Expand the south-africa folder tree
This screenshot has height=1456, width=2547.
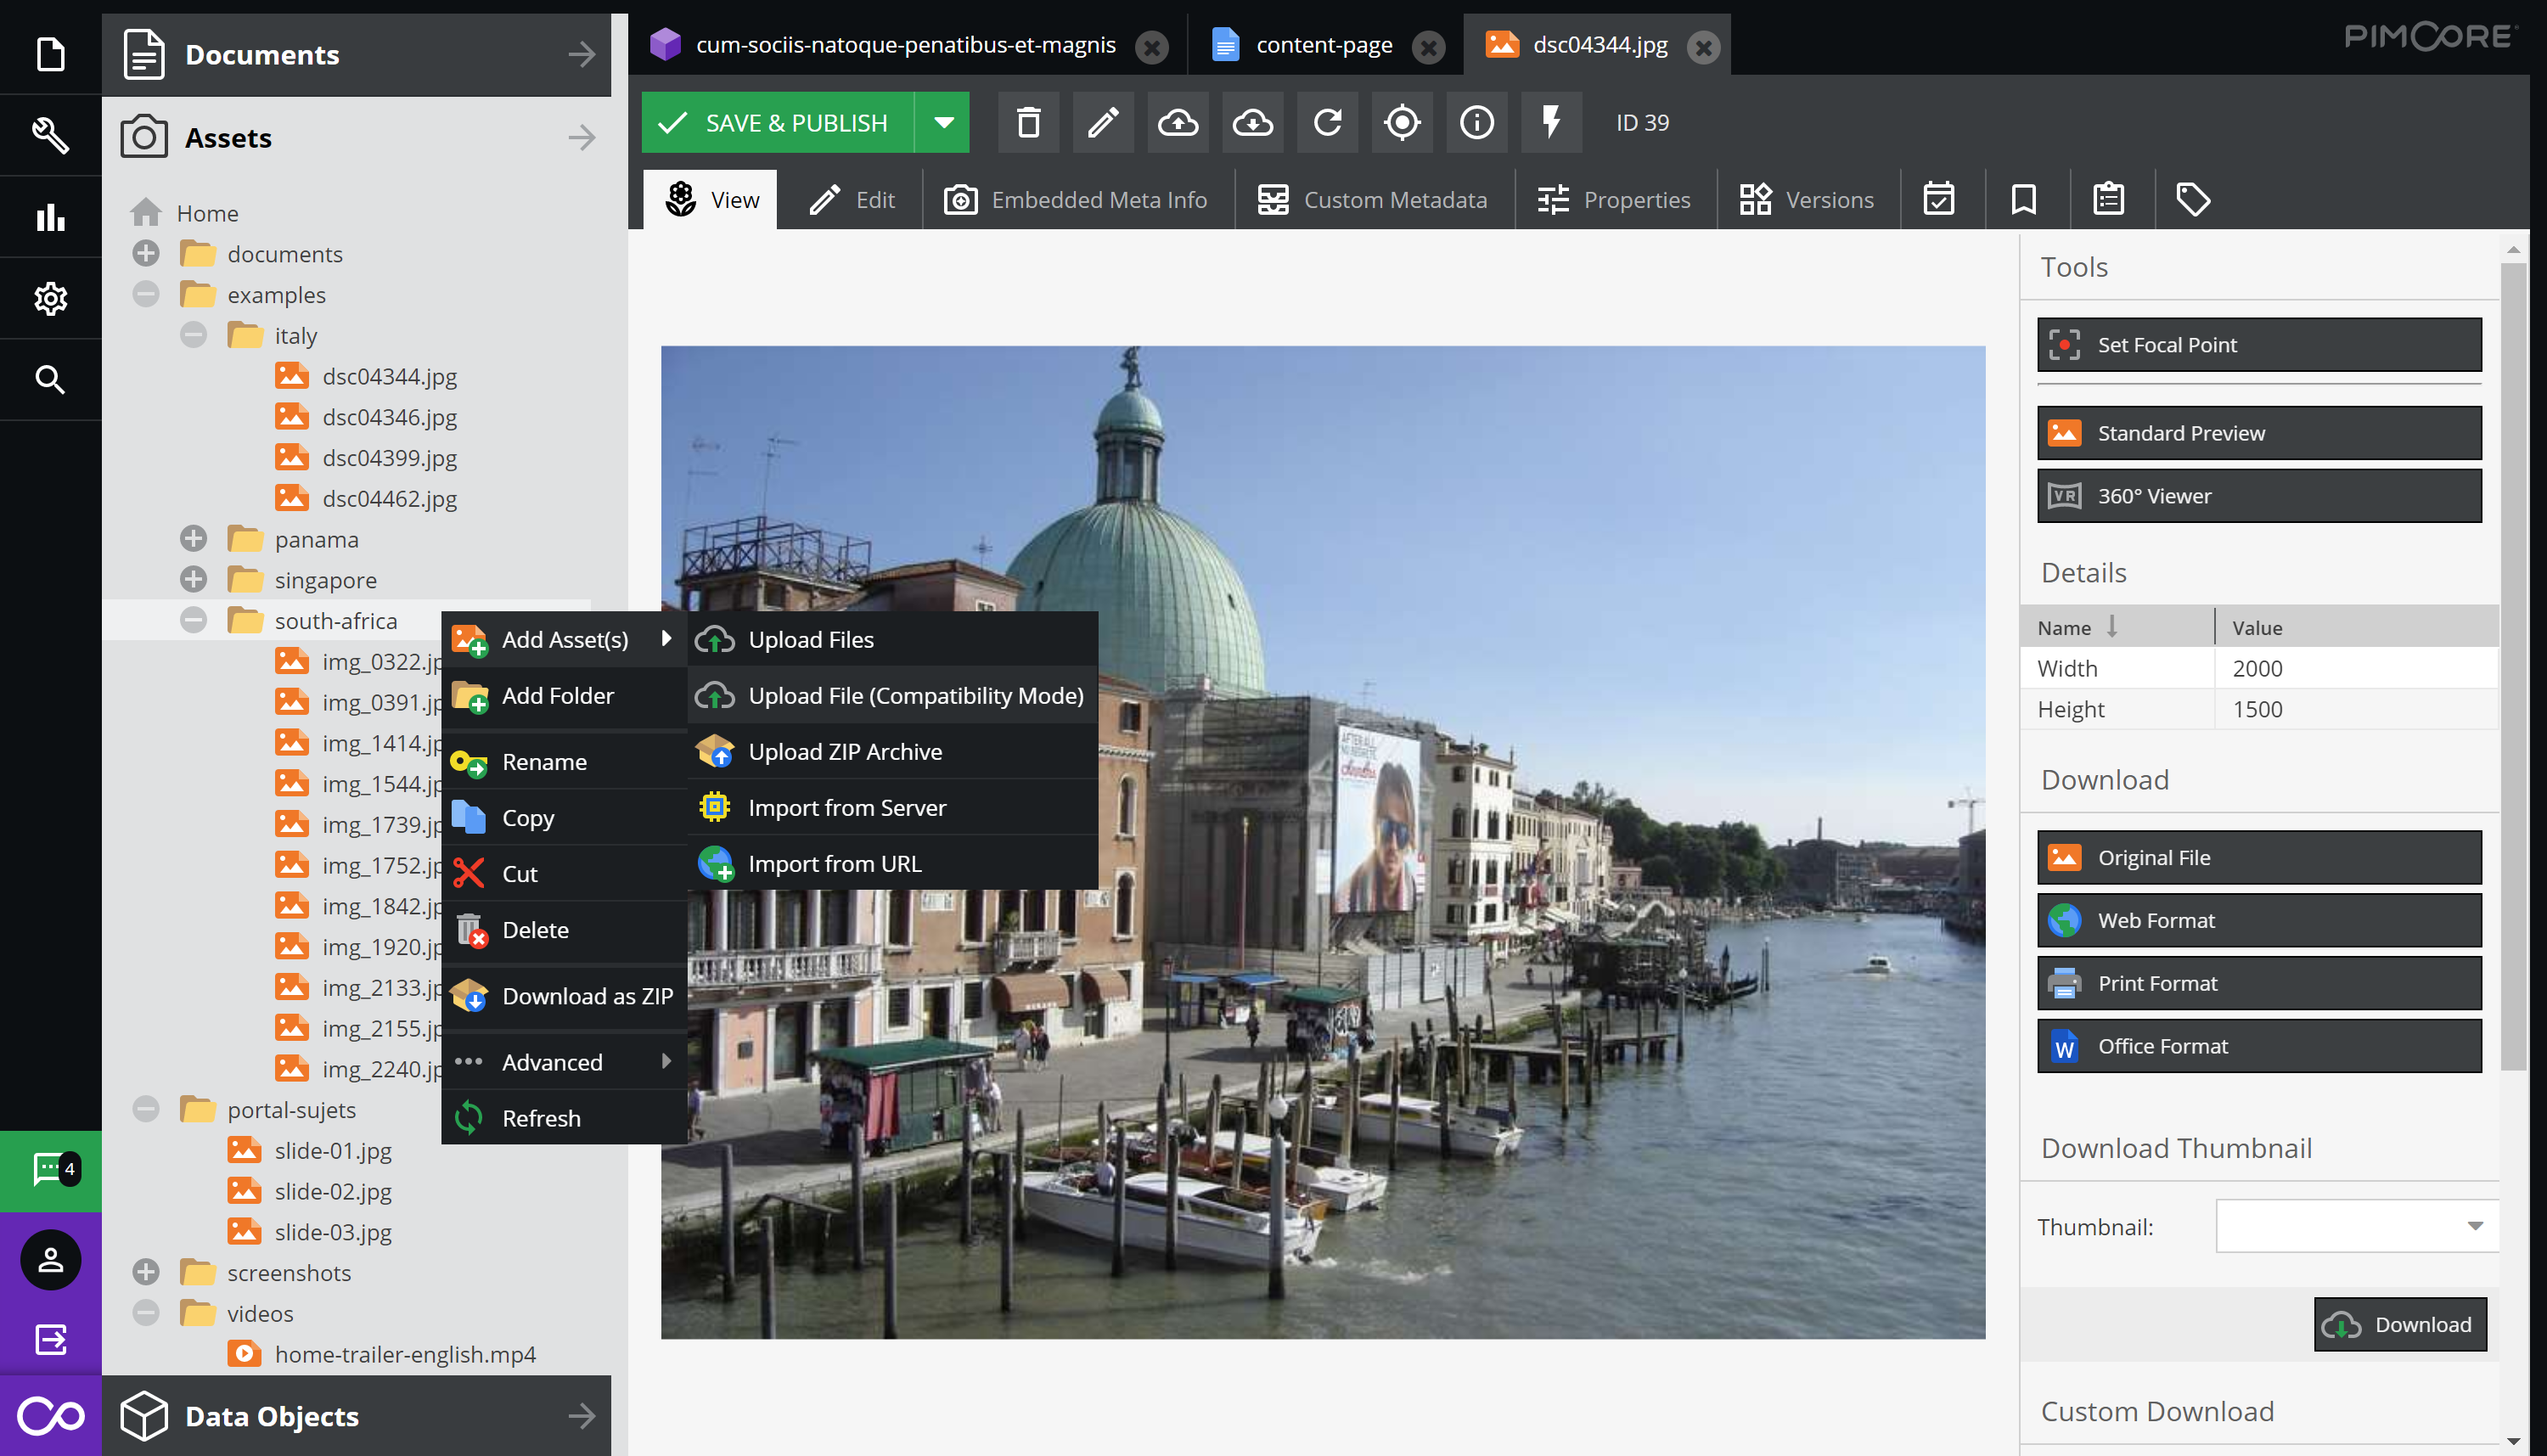click(x=193, y=620)
